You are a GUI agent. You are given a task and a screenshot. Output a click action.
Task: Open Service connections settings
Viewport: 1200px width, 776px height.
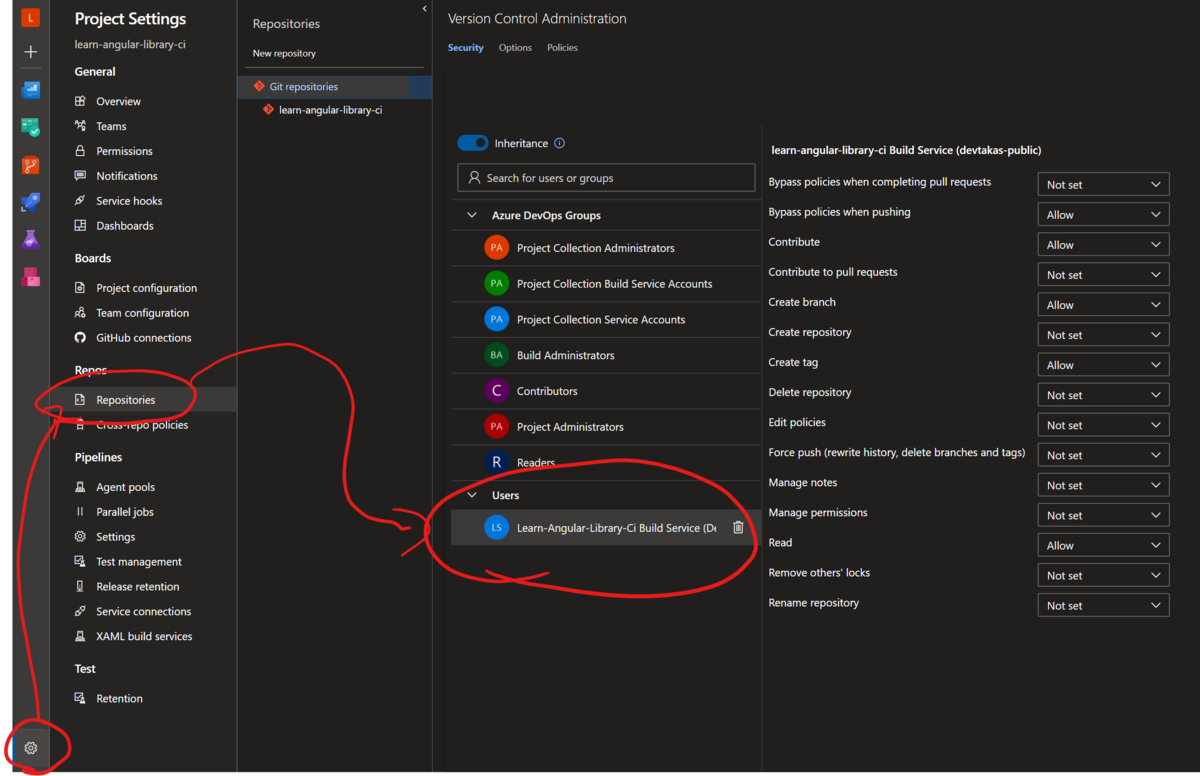click(x=143, y=612)
